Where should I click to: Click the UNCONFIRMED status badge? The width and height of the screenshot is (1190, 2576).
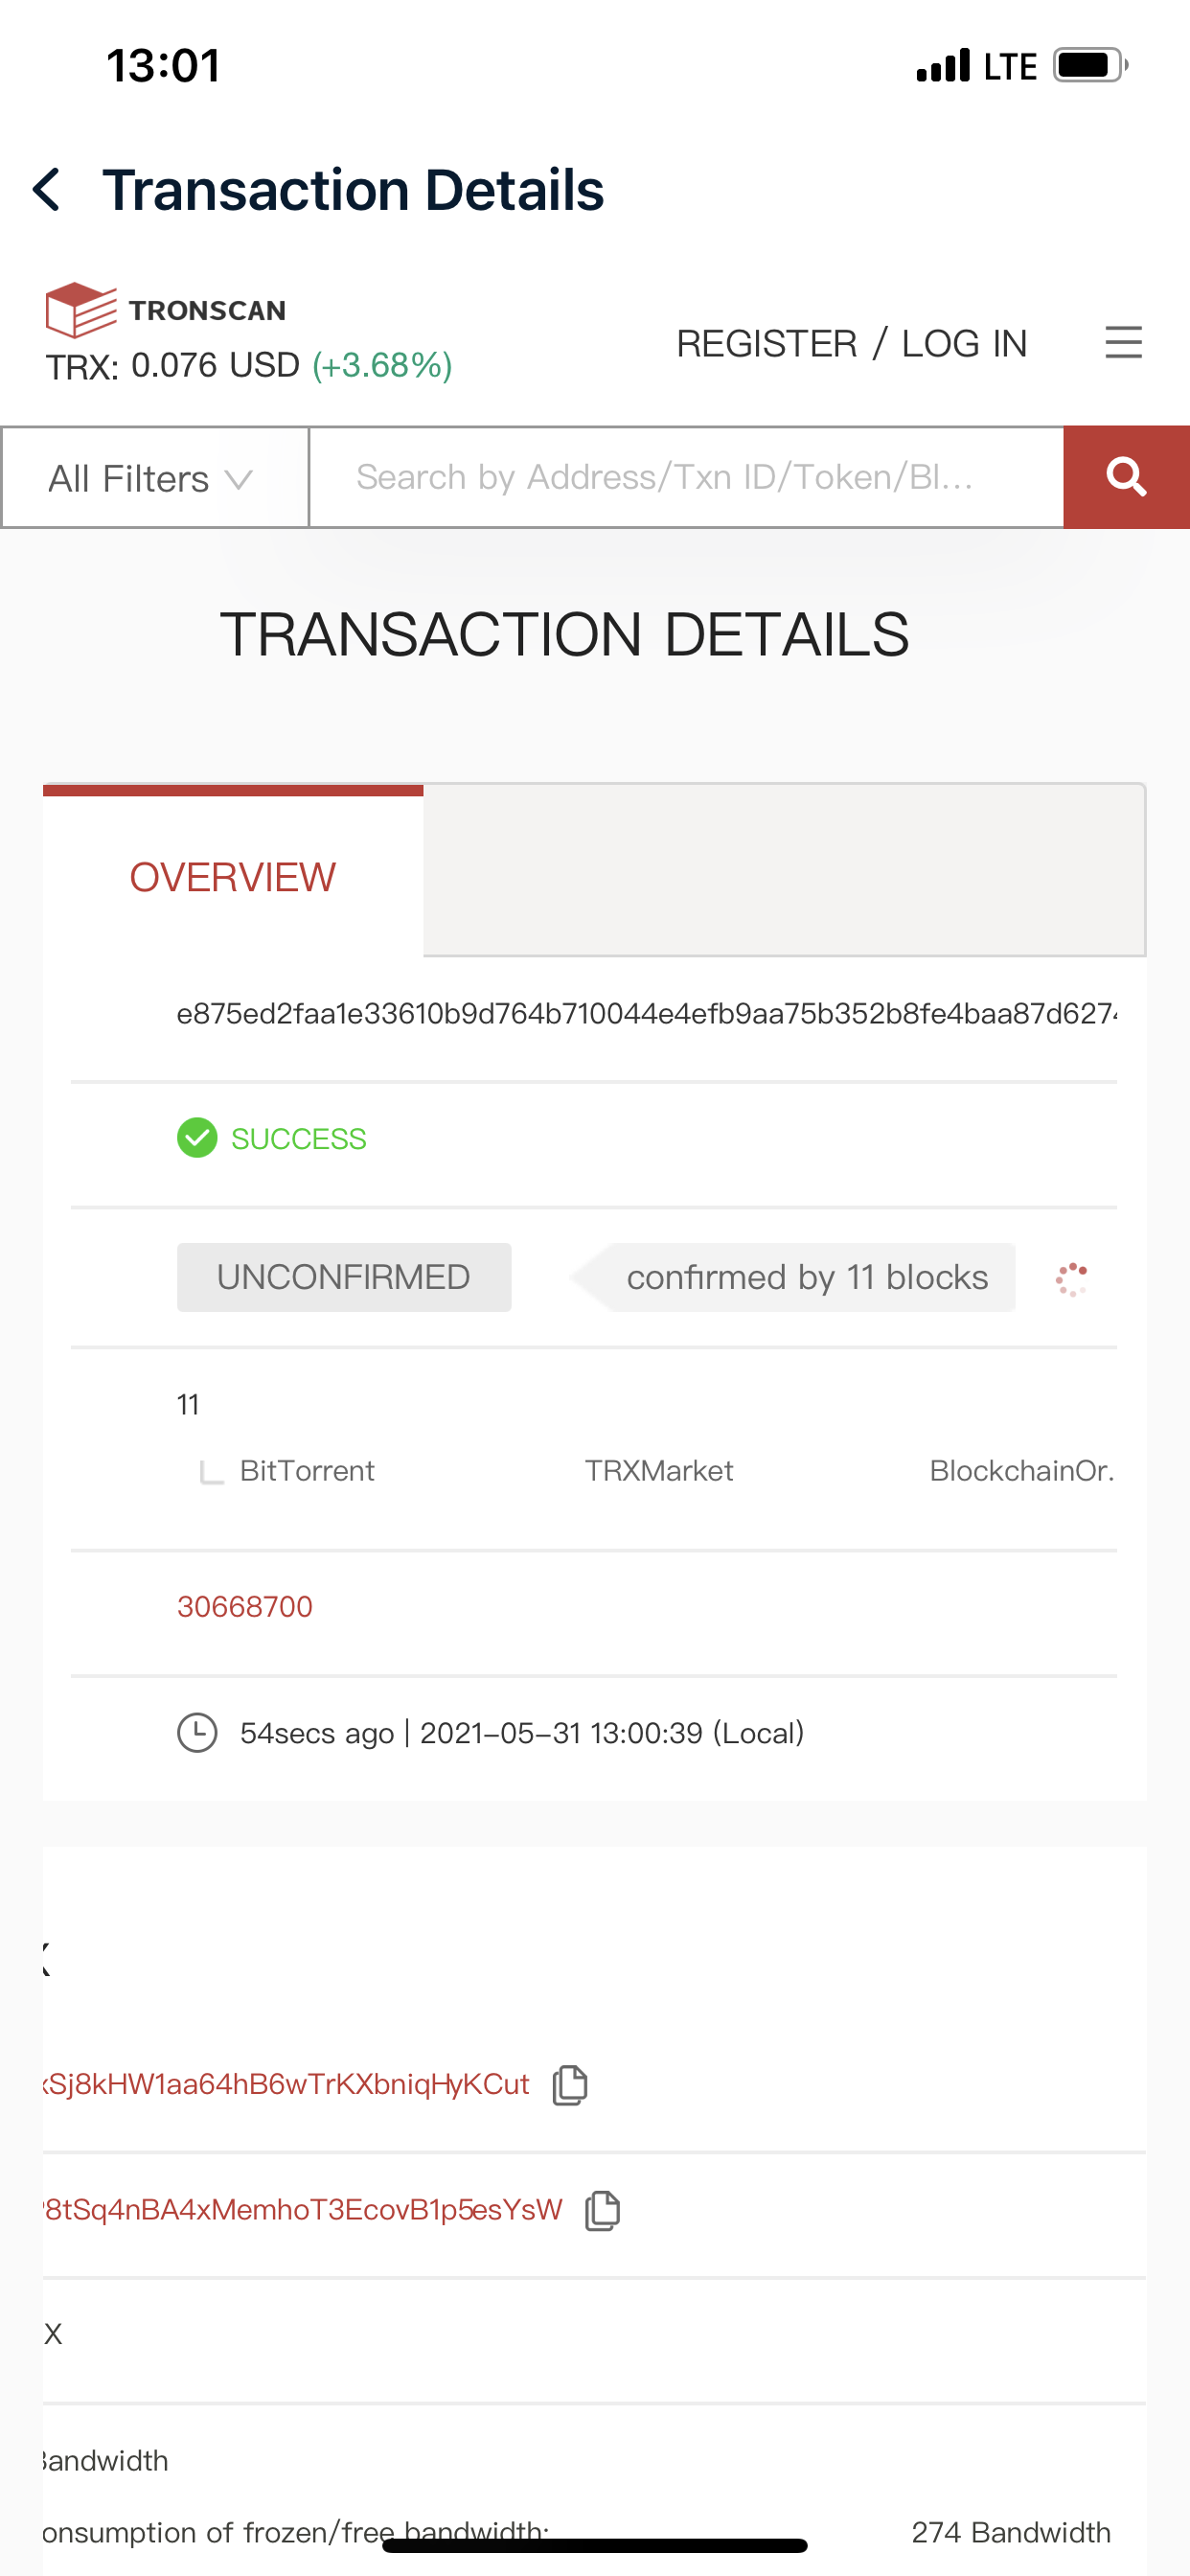pyautogui.click(x=344, y=1277)
